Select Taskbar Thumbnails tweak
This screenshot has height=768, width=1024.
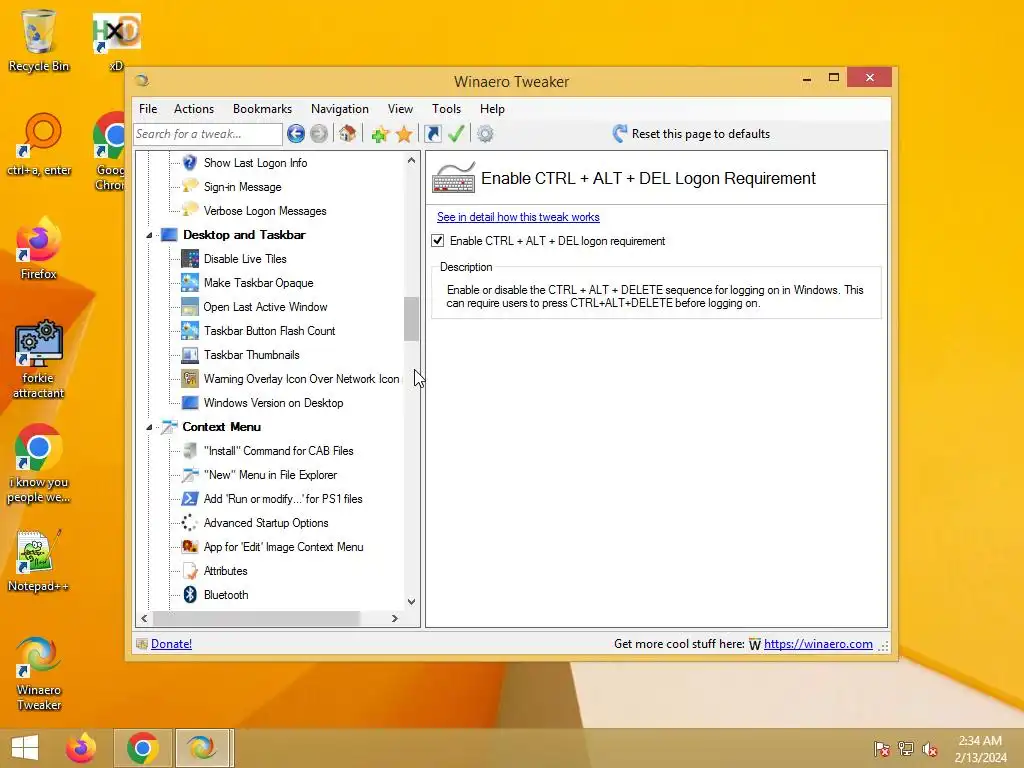pos(251,355)
